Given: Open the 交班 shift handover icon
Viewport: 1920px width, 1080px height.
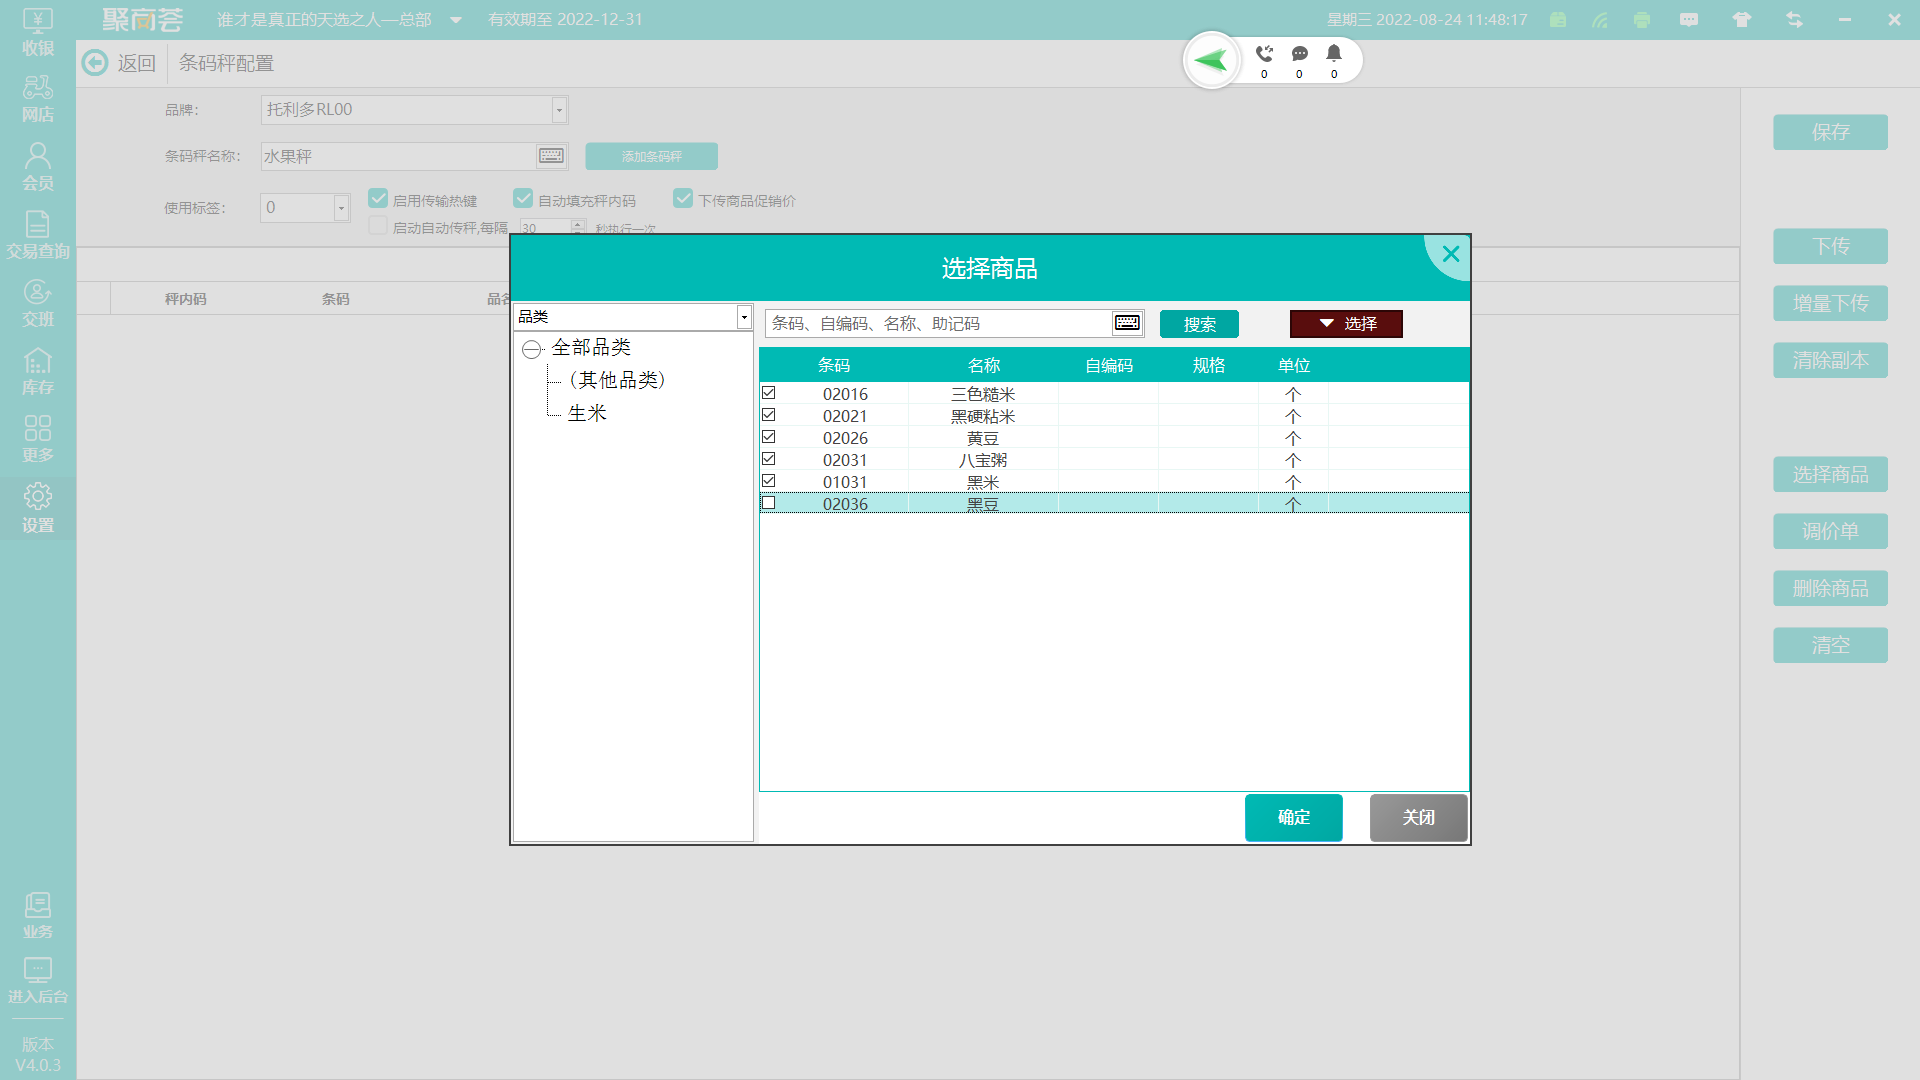Looking at the screenshot, I should (38, 303).
